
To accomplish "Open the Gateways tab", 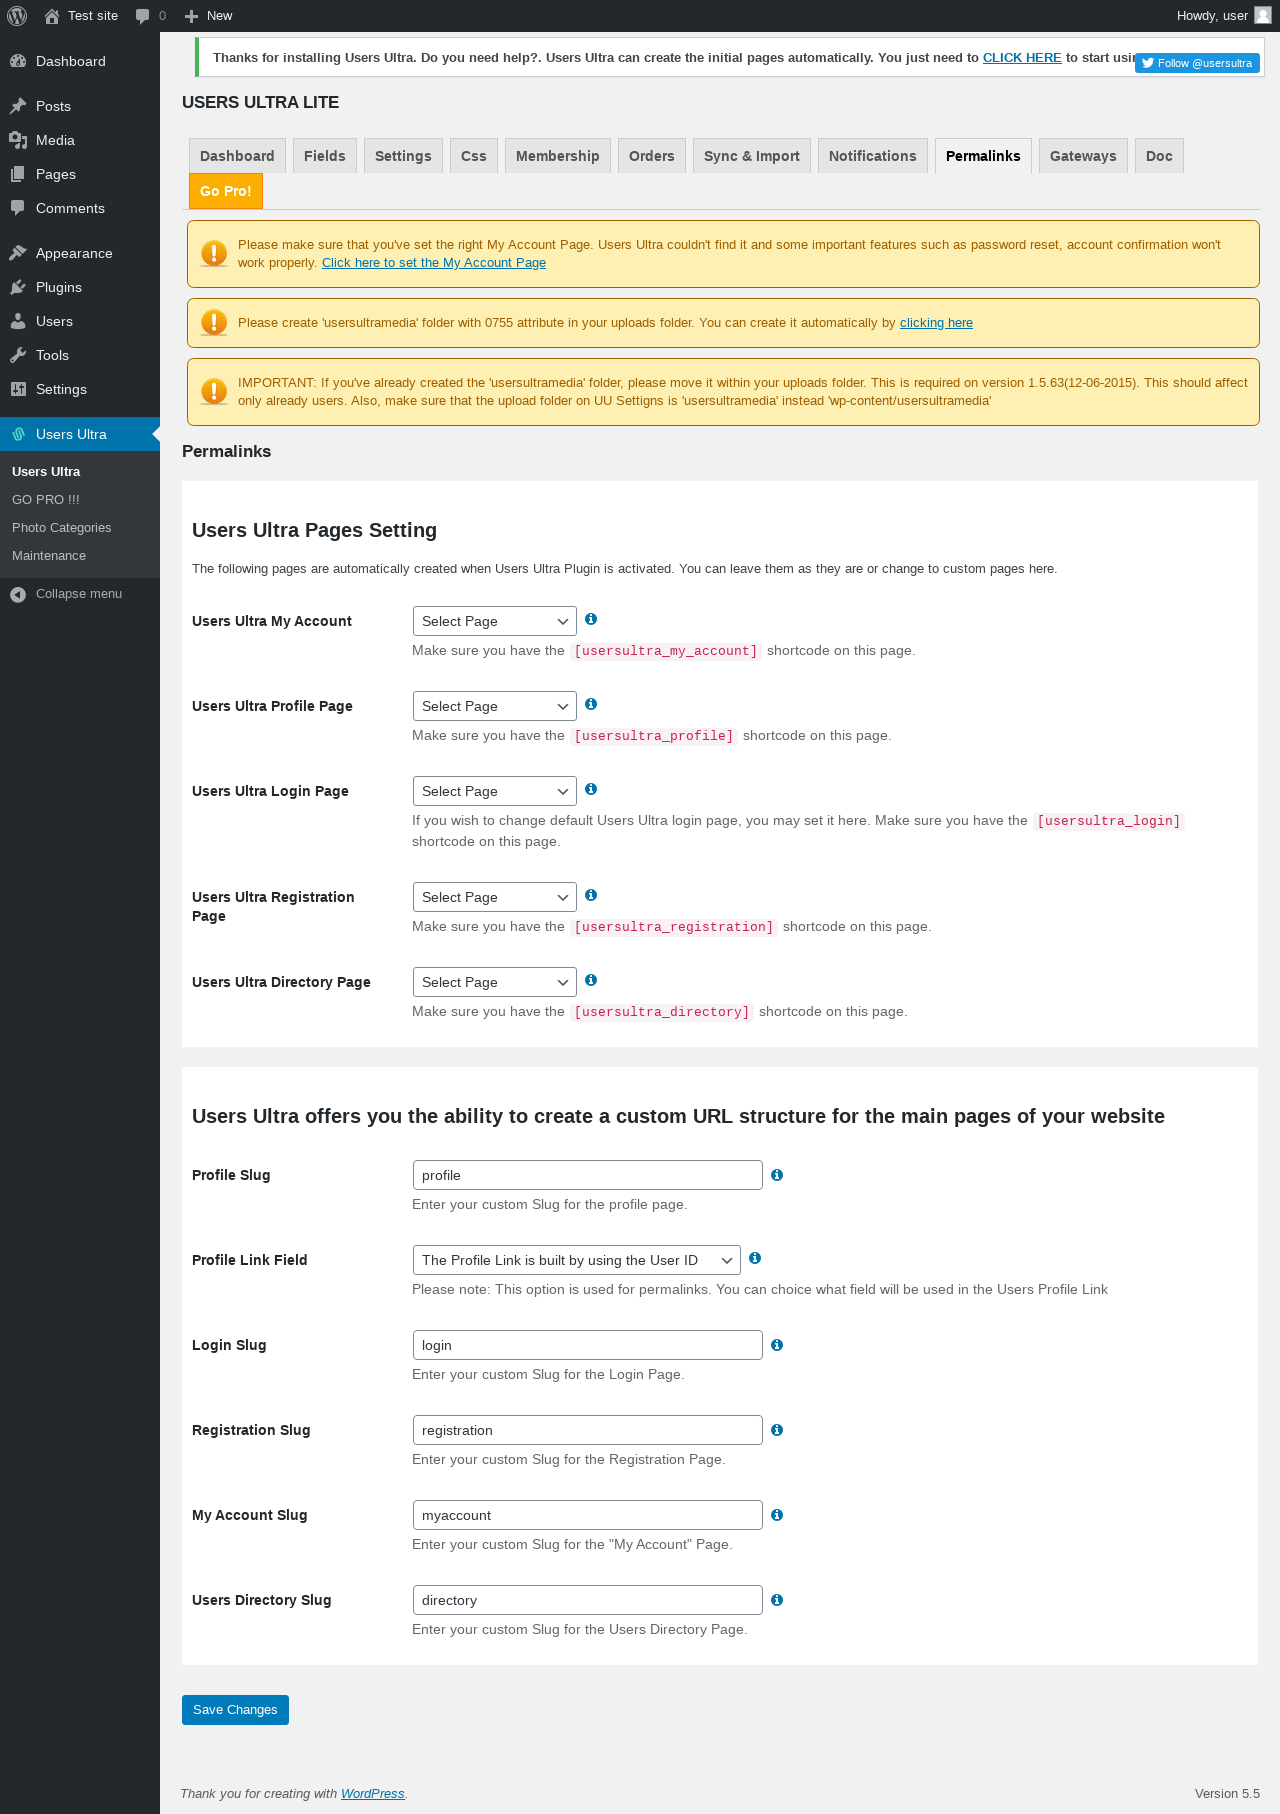I will 1083,156.
